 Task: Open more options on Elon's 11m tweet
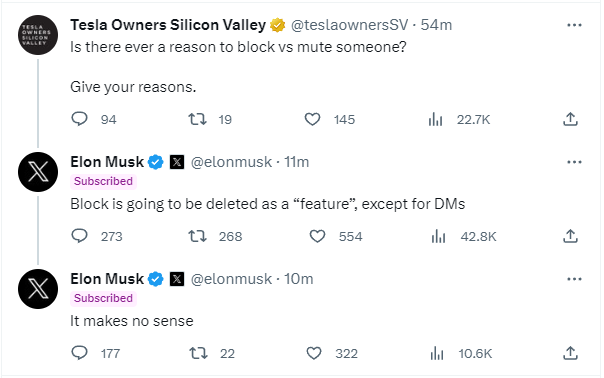[574, 162]
